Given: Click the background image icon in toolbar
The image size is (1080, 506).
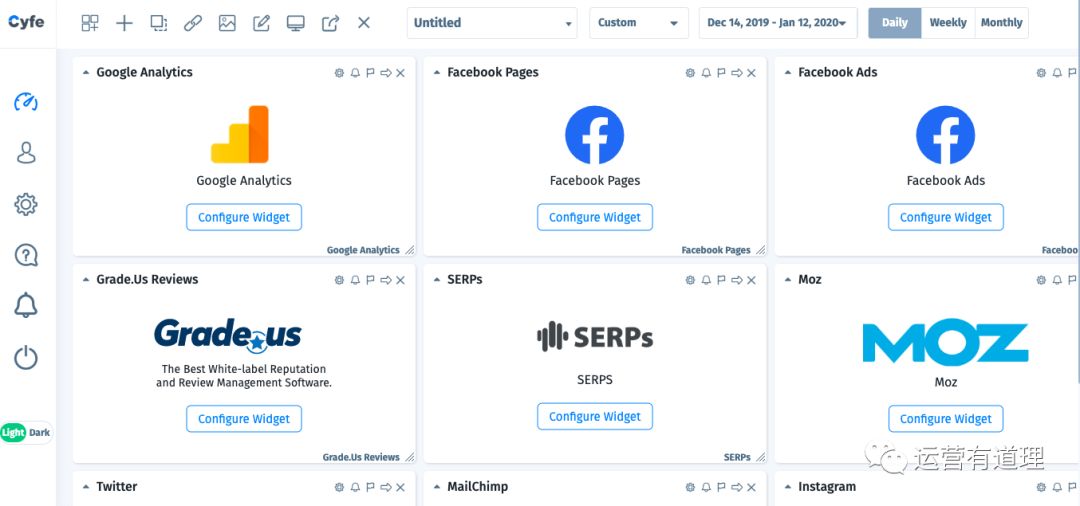Looking at the screenshot, I should point(227,23).
